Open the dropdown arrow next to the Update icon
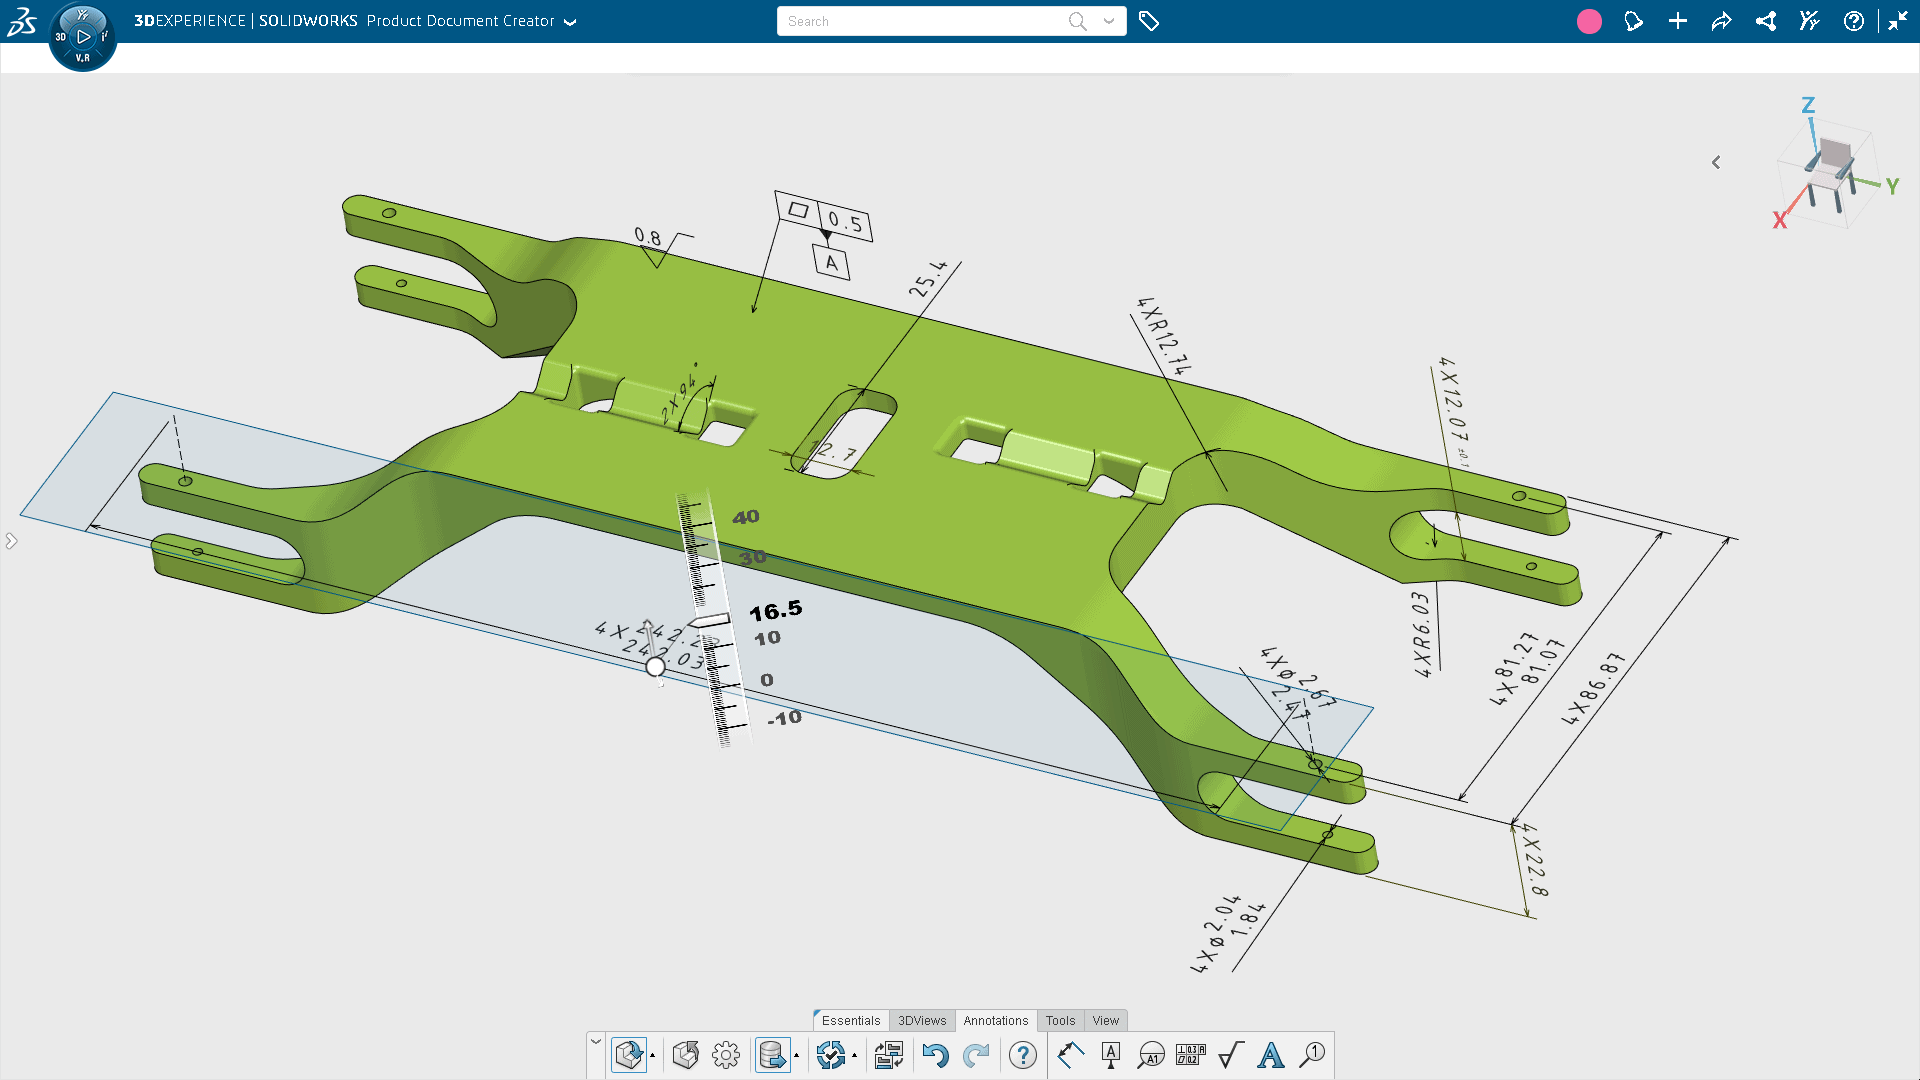 click(x=854, y=1056)
